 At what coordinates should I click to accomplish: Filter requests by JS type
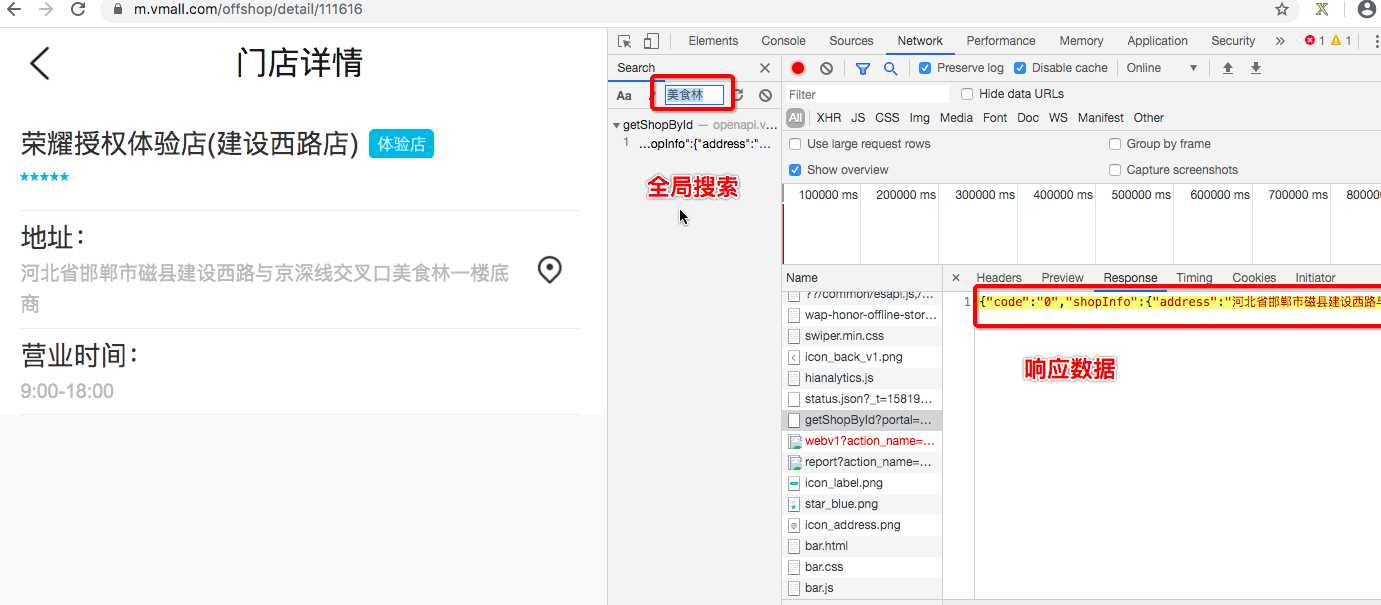click(x=858, y=118)
